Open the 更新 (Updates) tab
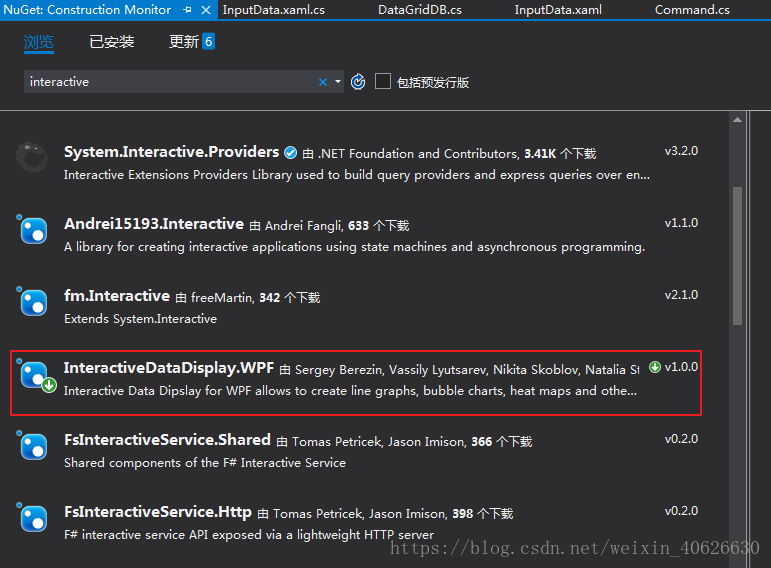 [x=183, y=42]
